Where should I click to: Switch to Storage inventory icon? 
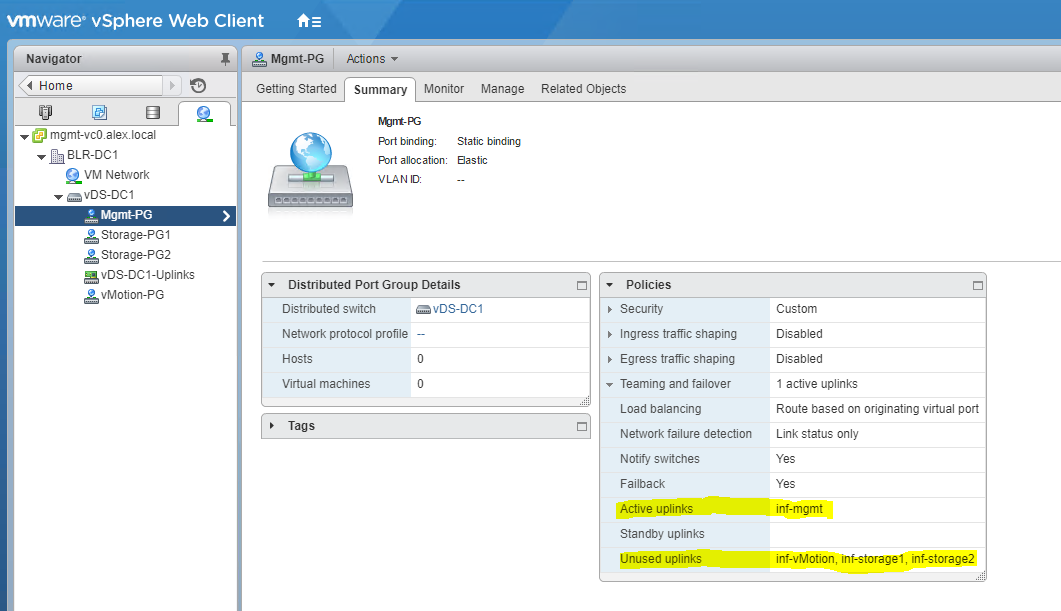point(152,112)
